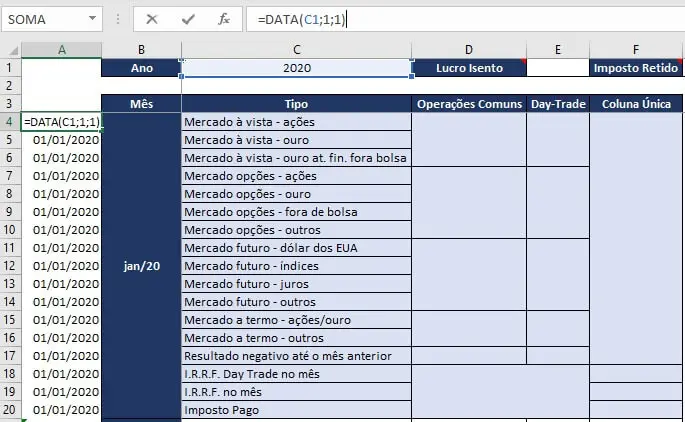Click Mercado a termo - outros cell
This screenshot has width=685, height=422.
click(297, 338)
